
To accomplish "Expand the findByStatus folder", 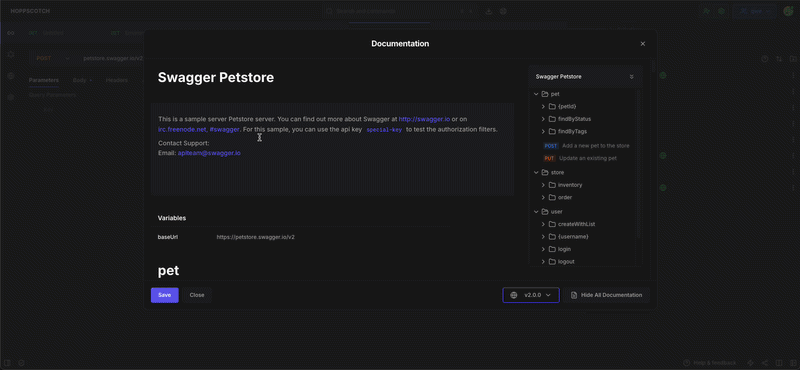I will click(x=543, y=119).
